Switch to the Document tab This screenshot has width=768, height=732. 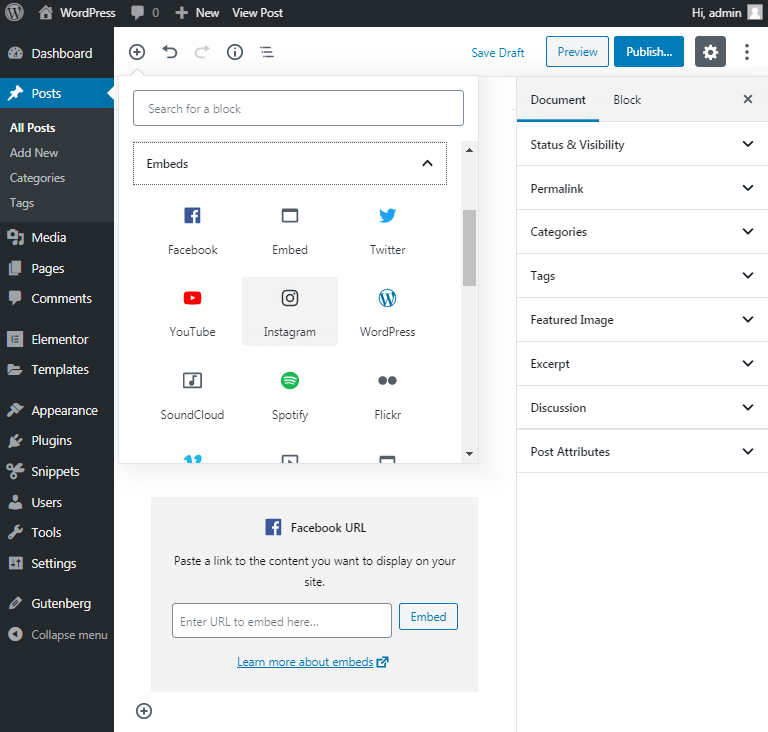tap(558, 100)
